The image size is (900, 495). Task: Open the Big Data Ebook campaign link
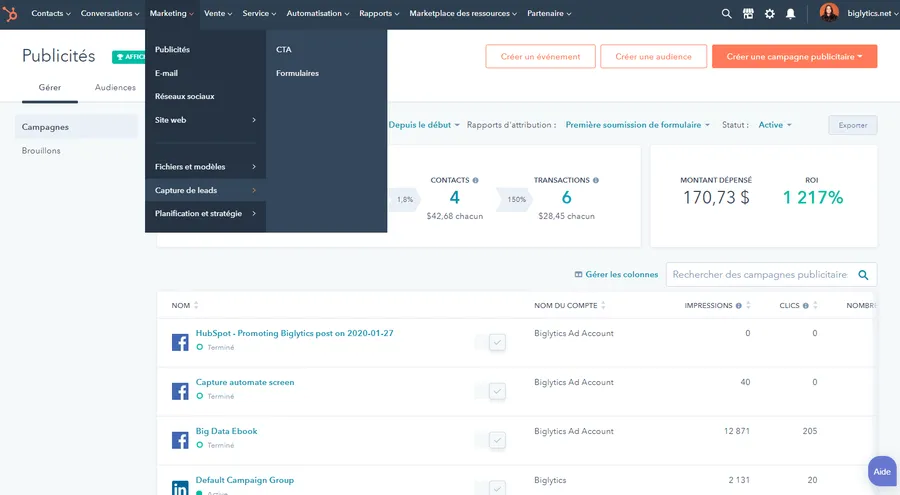pyautogui.click(x=226, y=431)
